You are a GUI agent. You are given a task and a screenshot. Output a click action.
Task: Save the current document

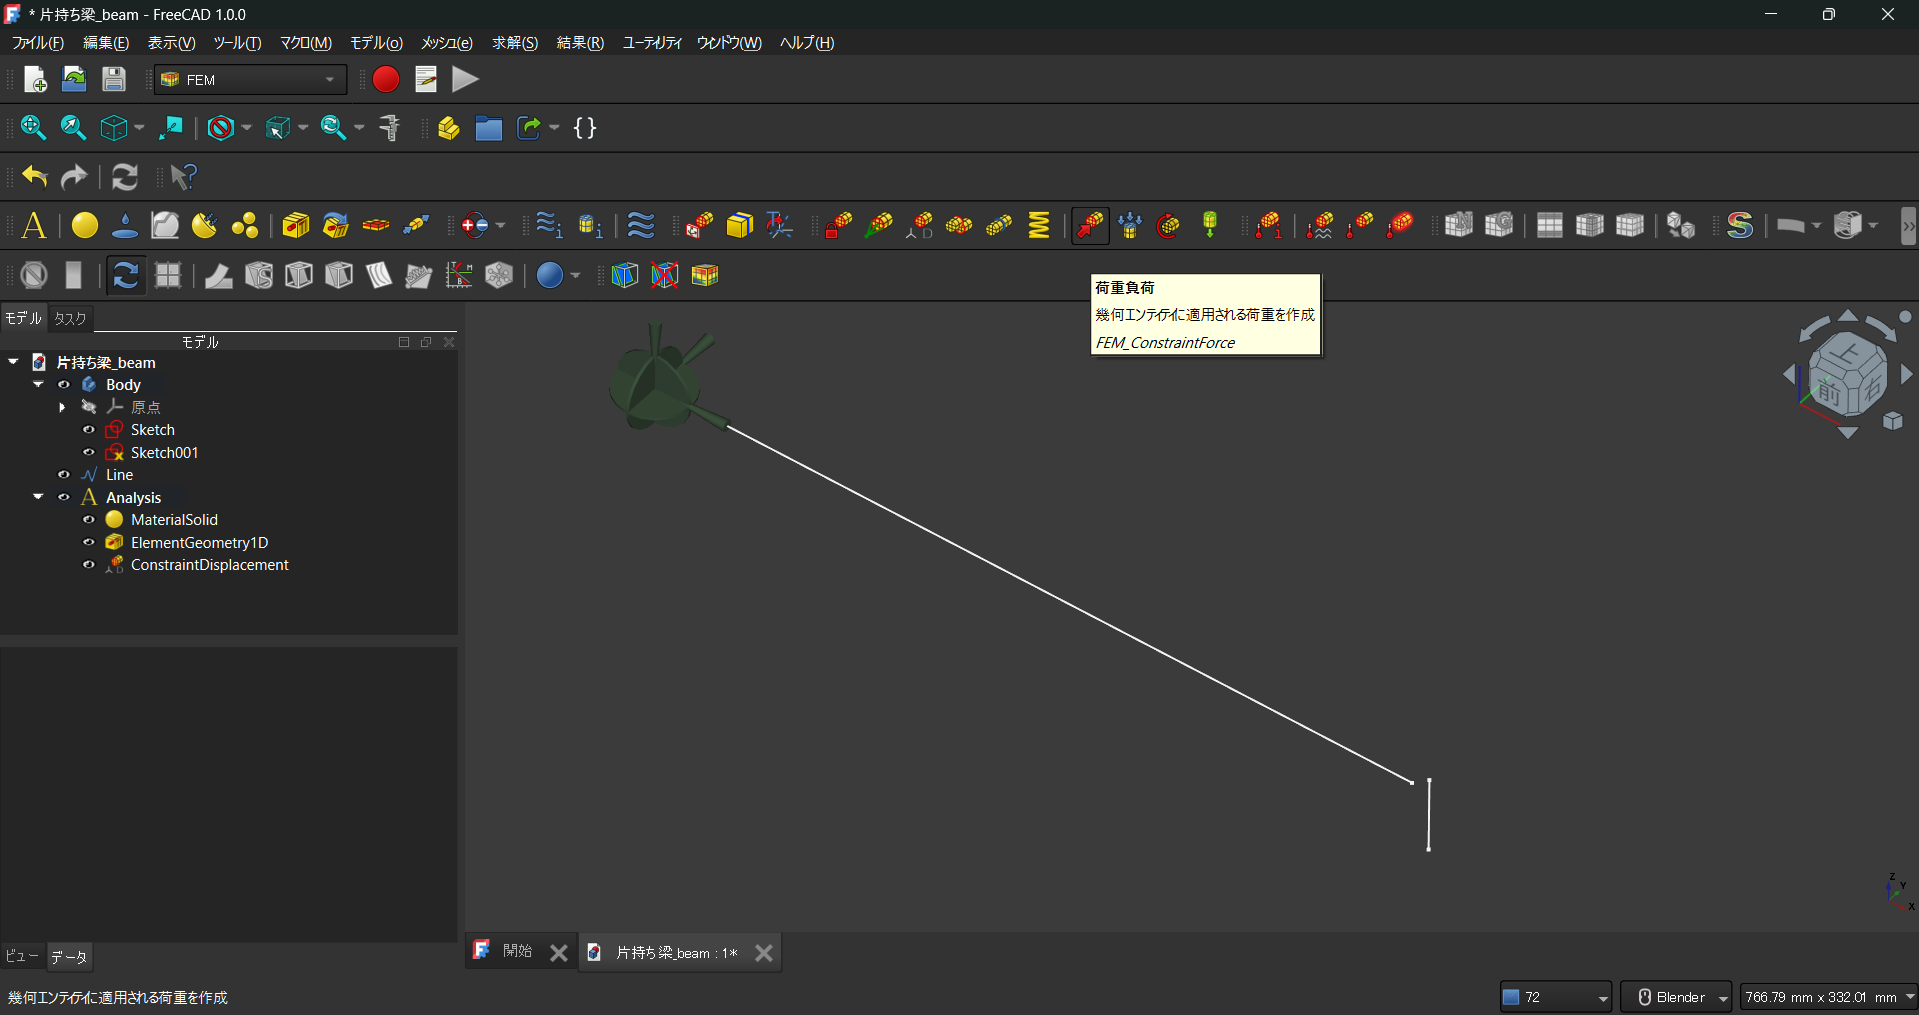point(114,79)
